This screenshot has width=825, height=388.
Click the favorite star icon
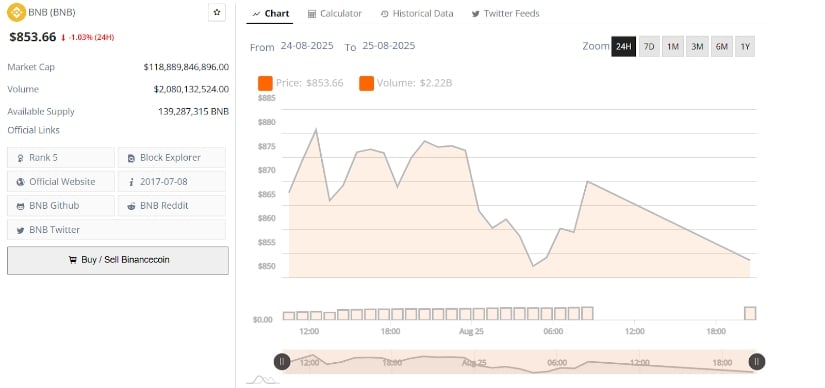pos(217,12)
